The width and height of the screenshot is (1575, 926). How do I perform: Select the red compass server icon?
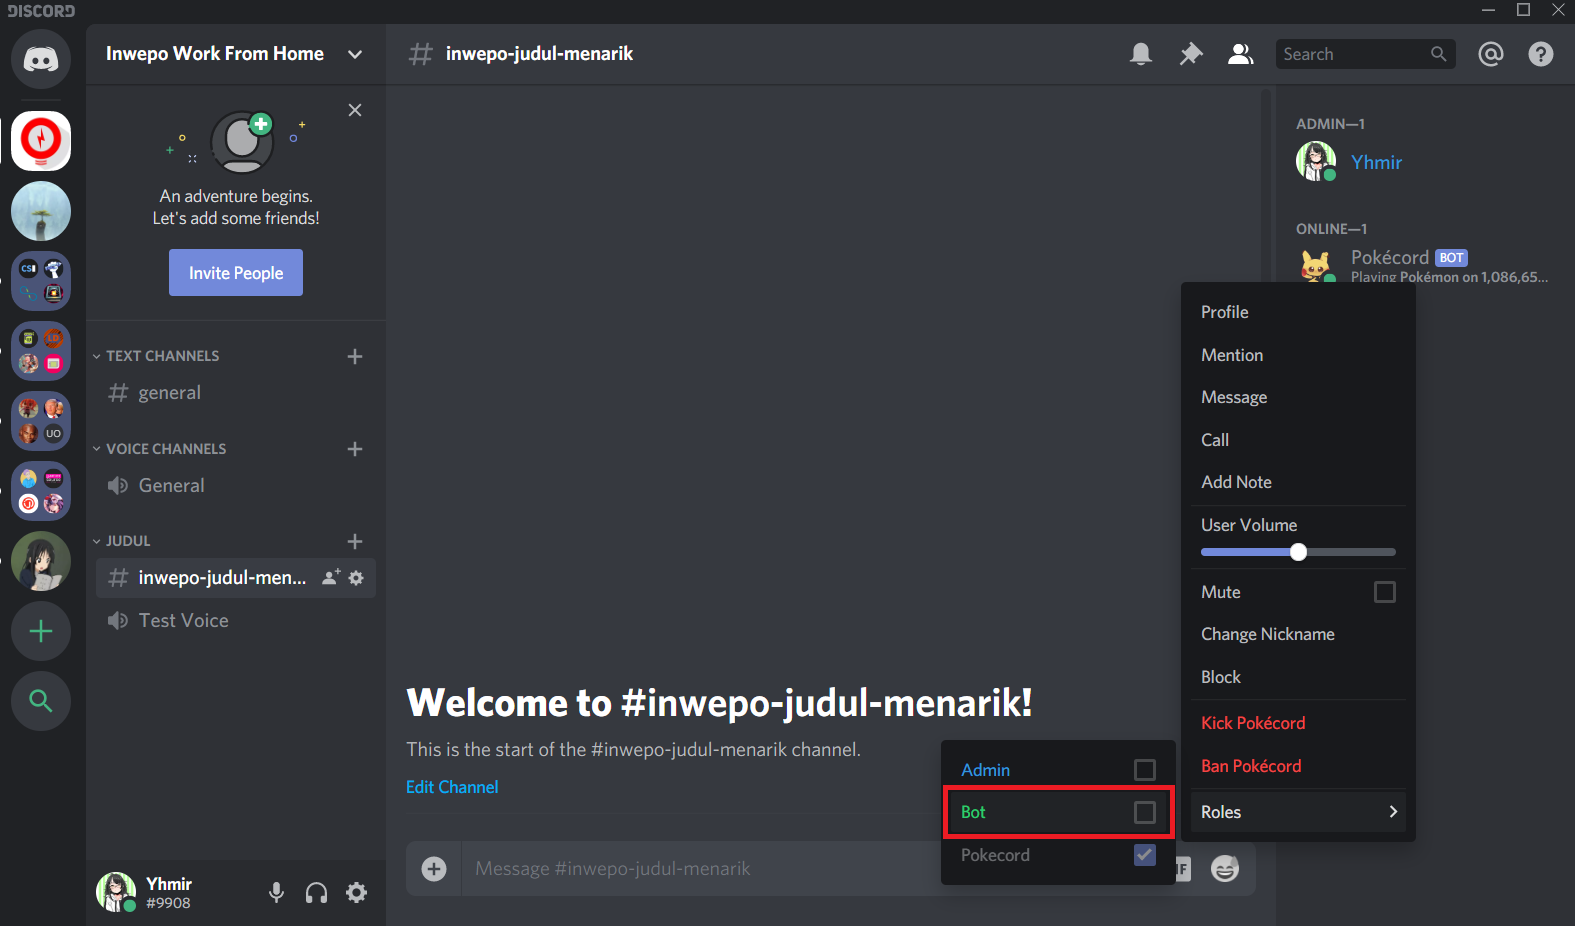[41, 140]
